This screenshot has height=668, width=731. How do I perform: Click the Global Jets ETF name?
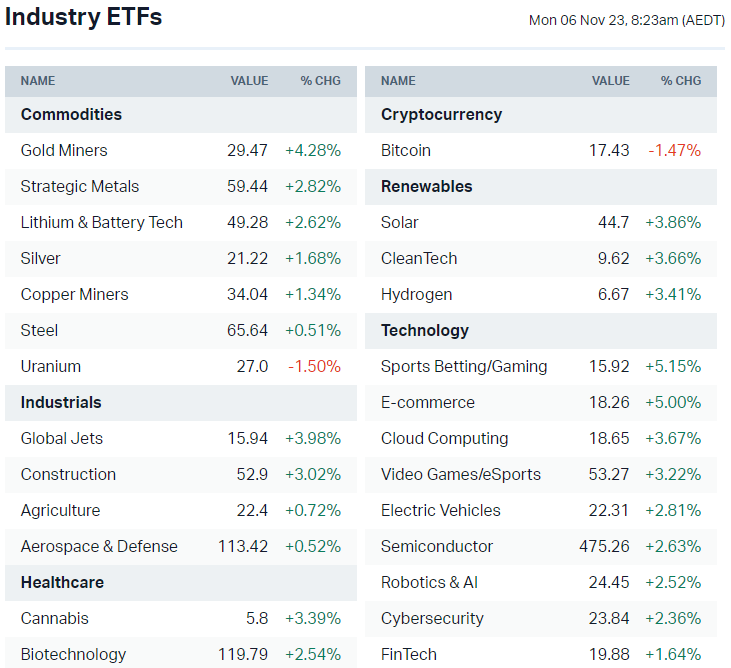pyautogui.click(x=62, y=438)
